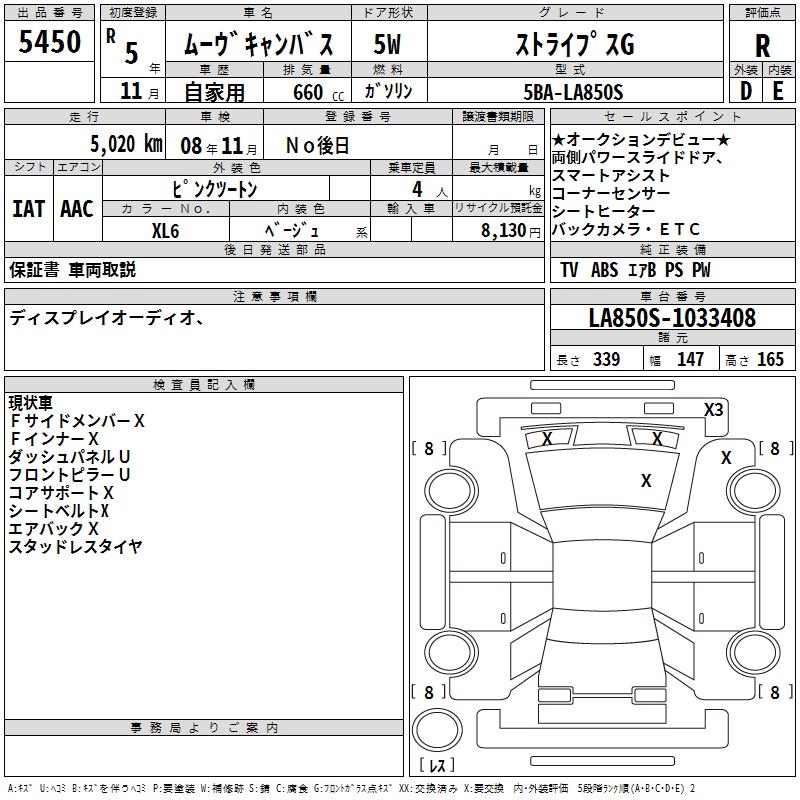Click the width value 147

690,359
